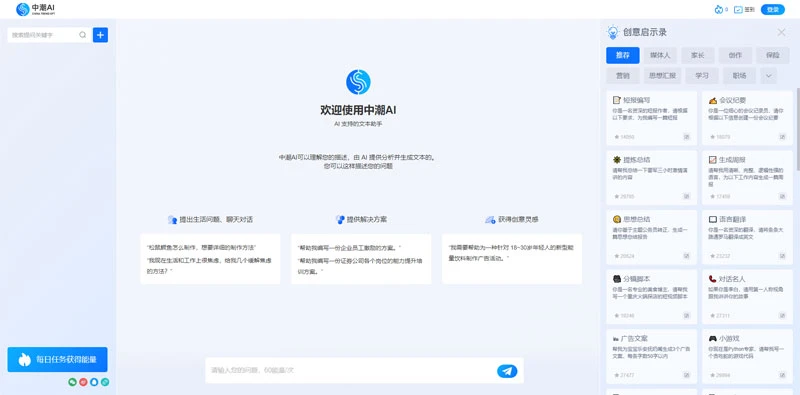The height and width of the screenshot is (395, 800).
Task: Open the 分镜脚本 prompt card
Action: click(x=652, y=297)
